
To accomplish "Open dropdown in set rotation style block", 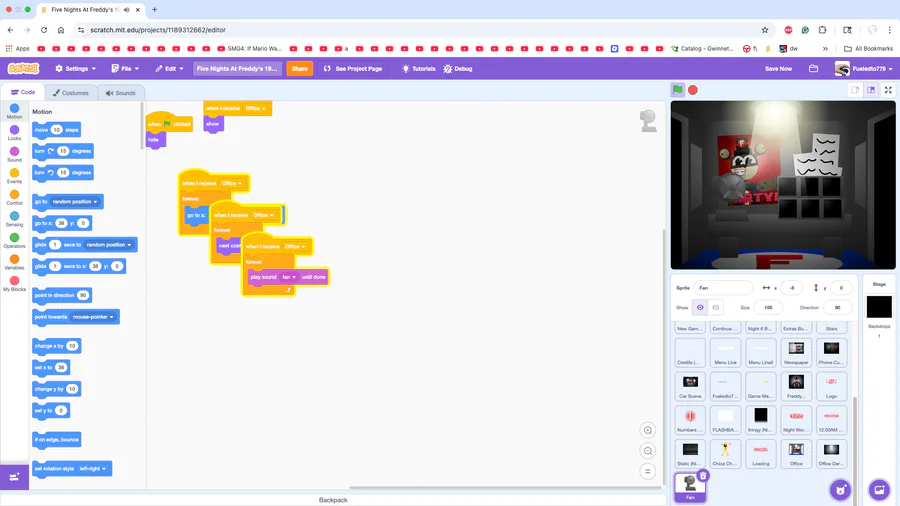I will (92, 469).
